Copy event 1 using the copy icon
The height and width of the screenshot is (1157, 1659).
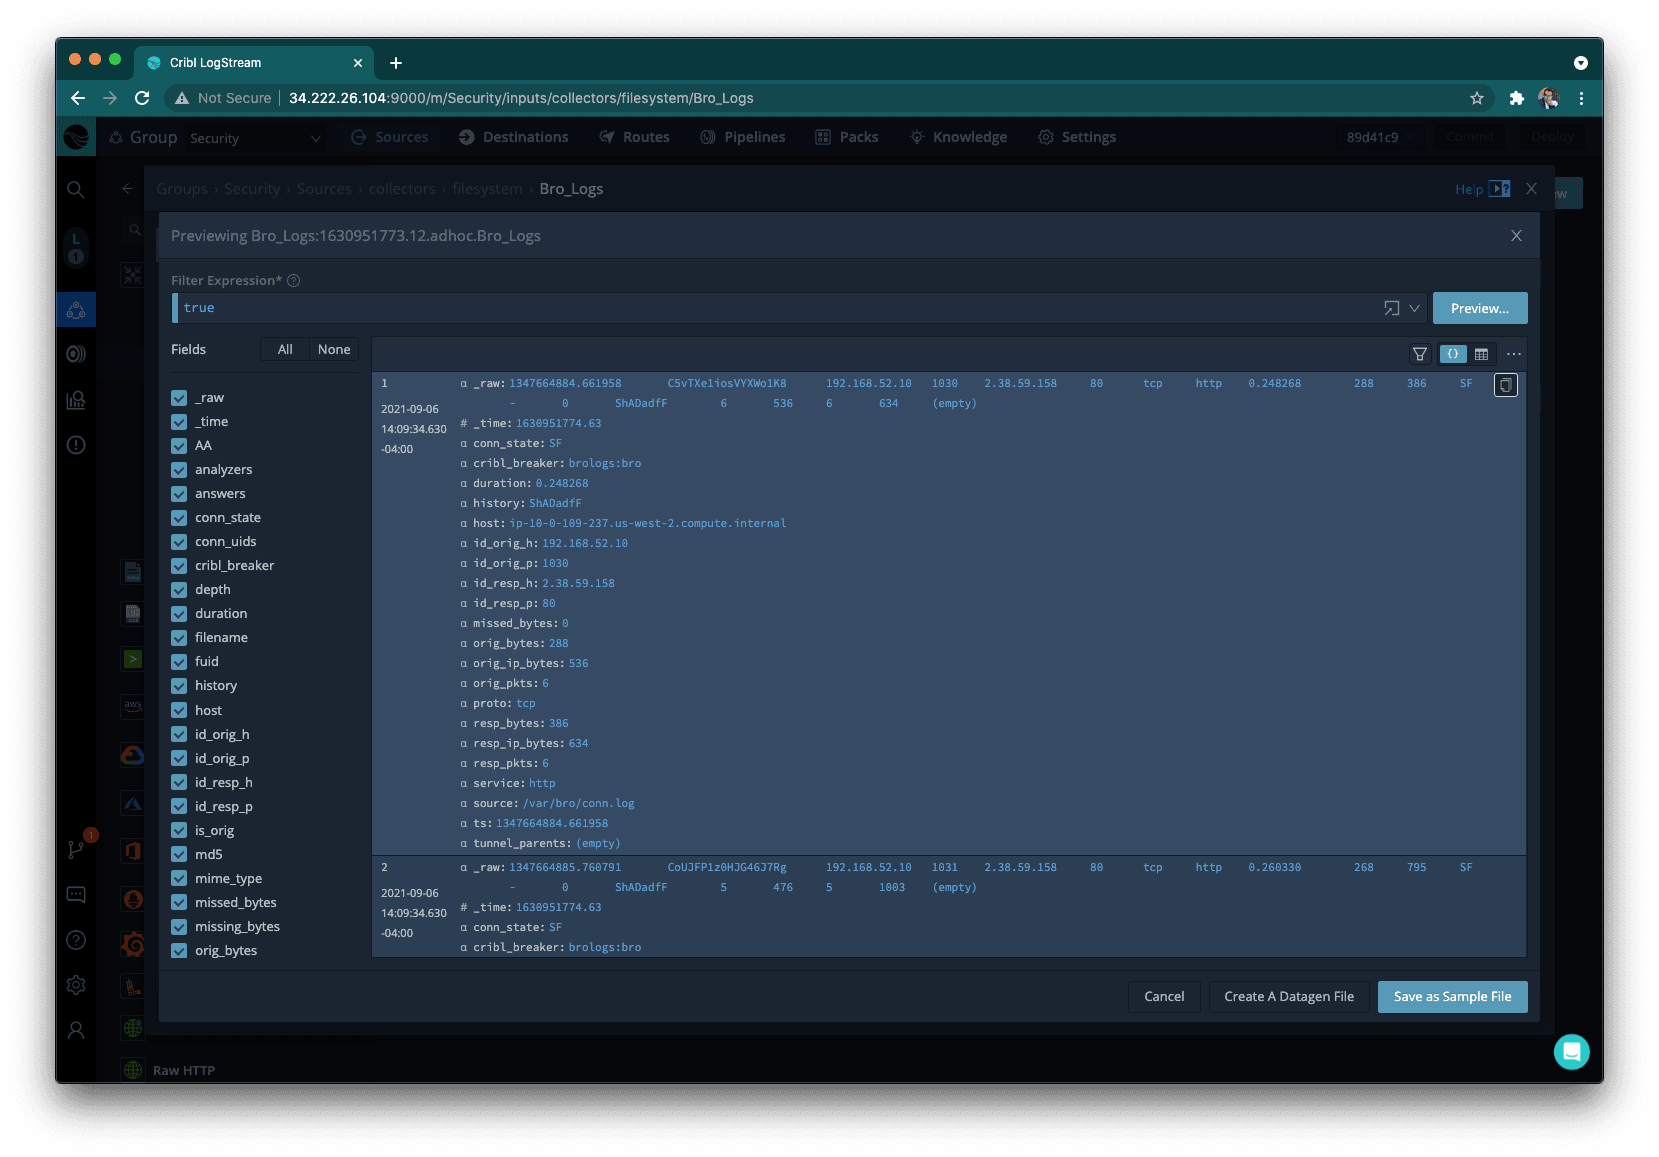1505,385
